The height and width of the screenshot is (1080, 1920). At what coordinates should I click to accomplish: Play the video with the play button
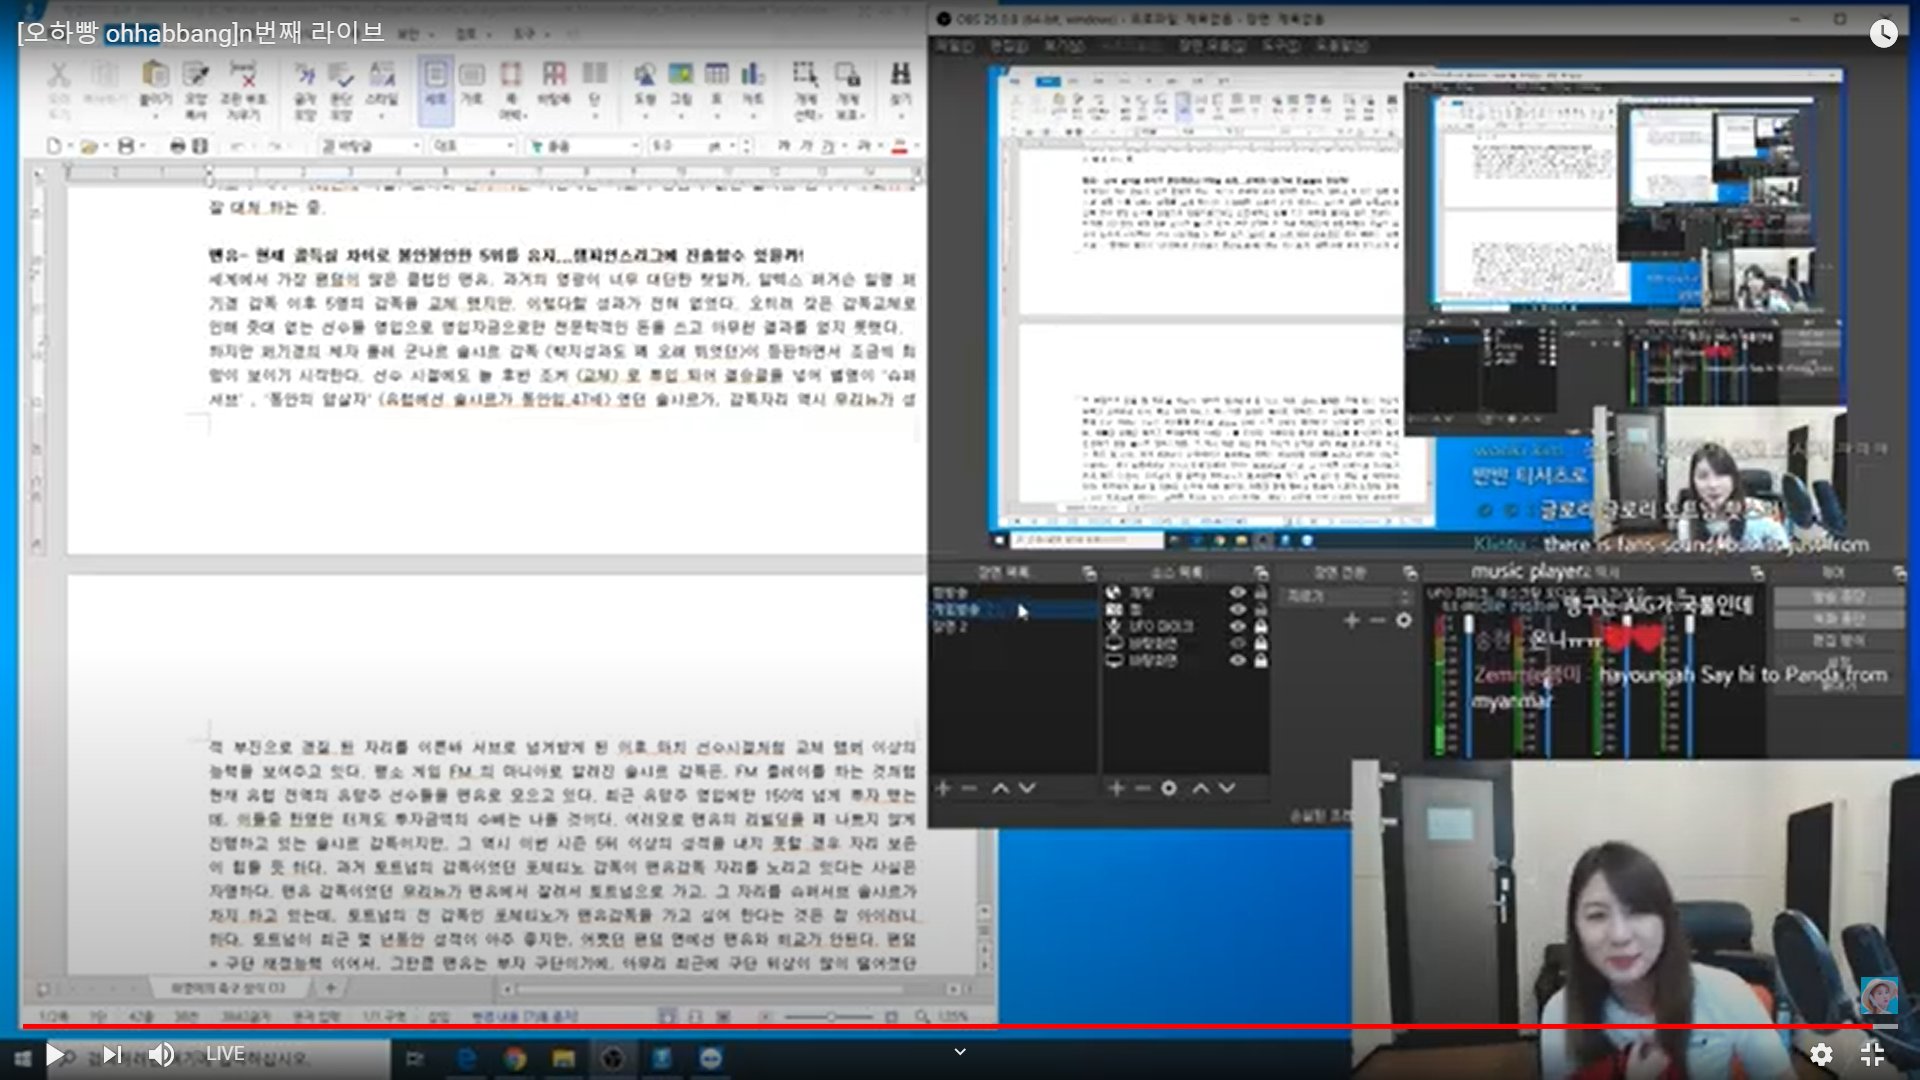point(55,1054)
